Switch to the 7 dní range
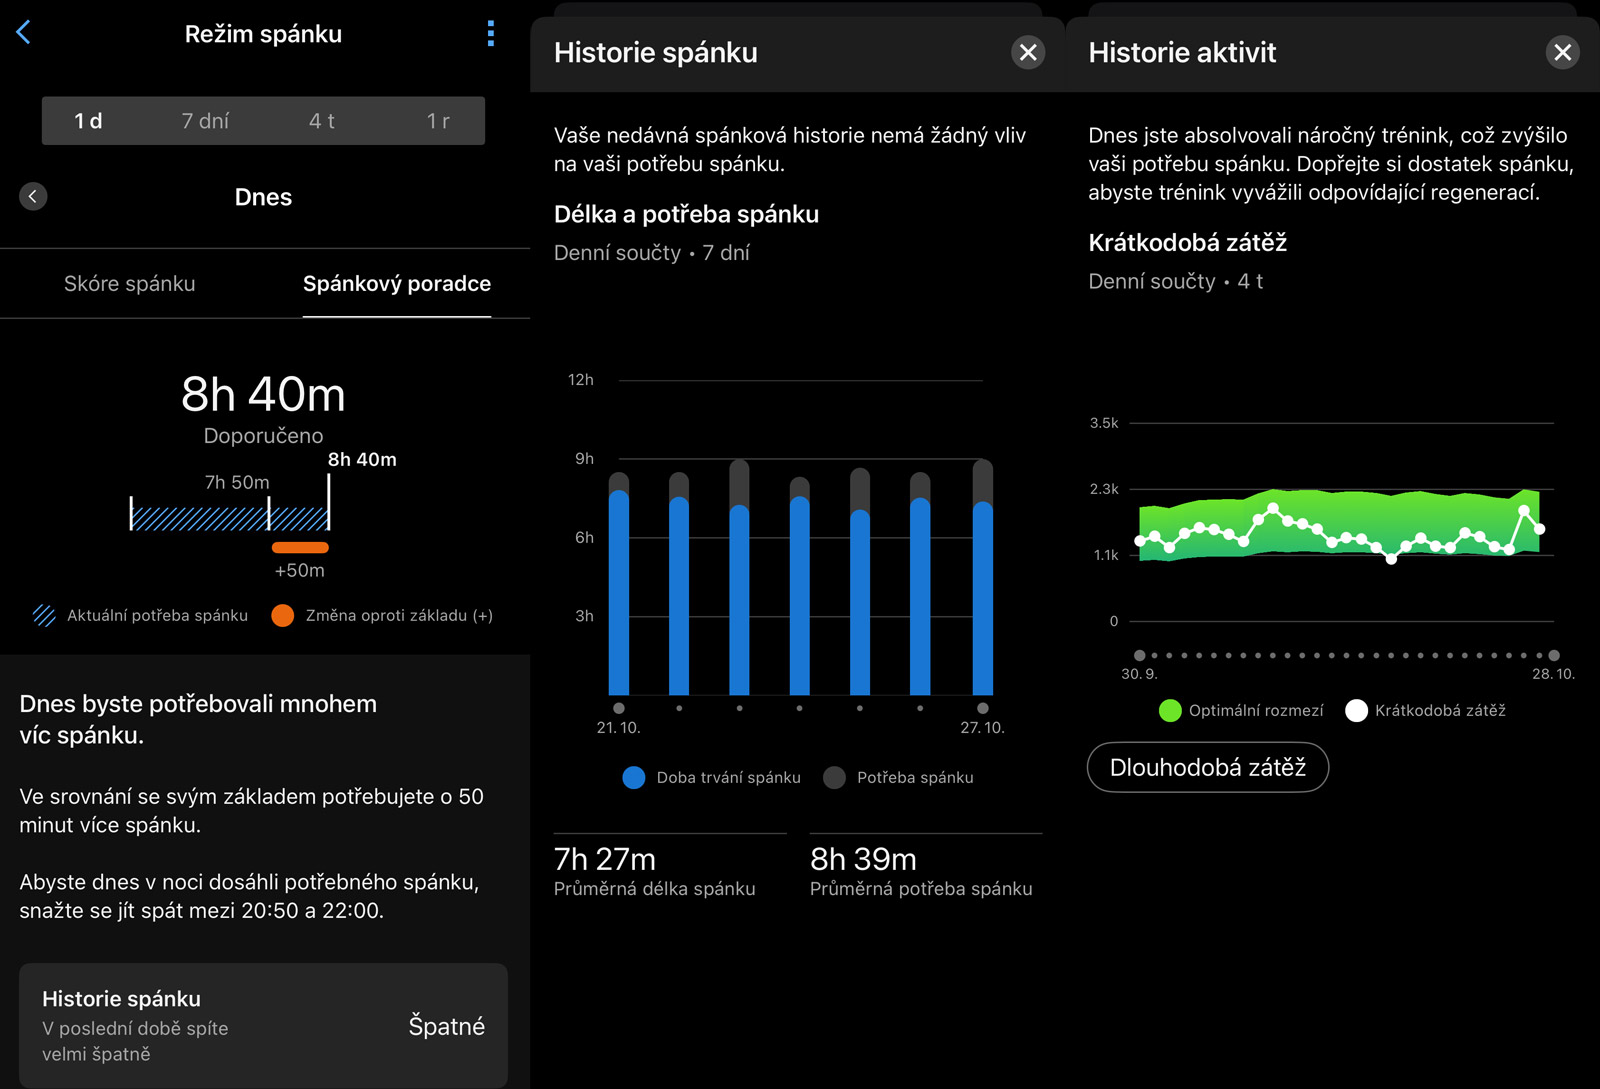Image resolution: width=1600 pixels, height=1089 pixels. 205,121
